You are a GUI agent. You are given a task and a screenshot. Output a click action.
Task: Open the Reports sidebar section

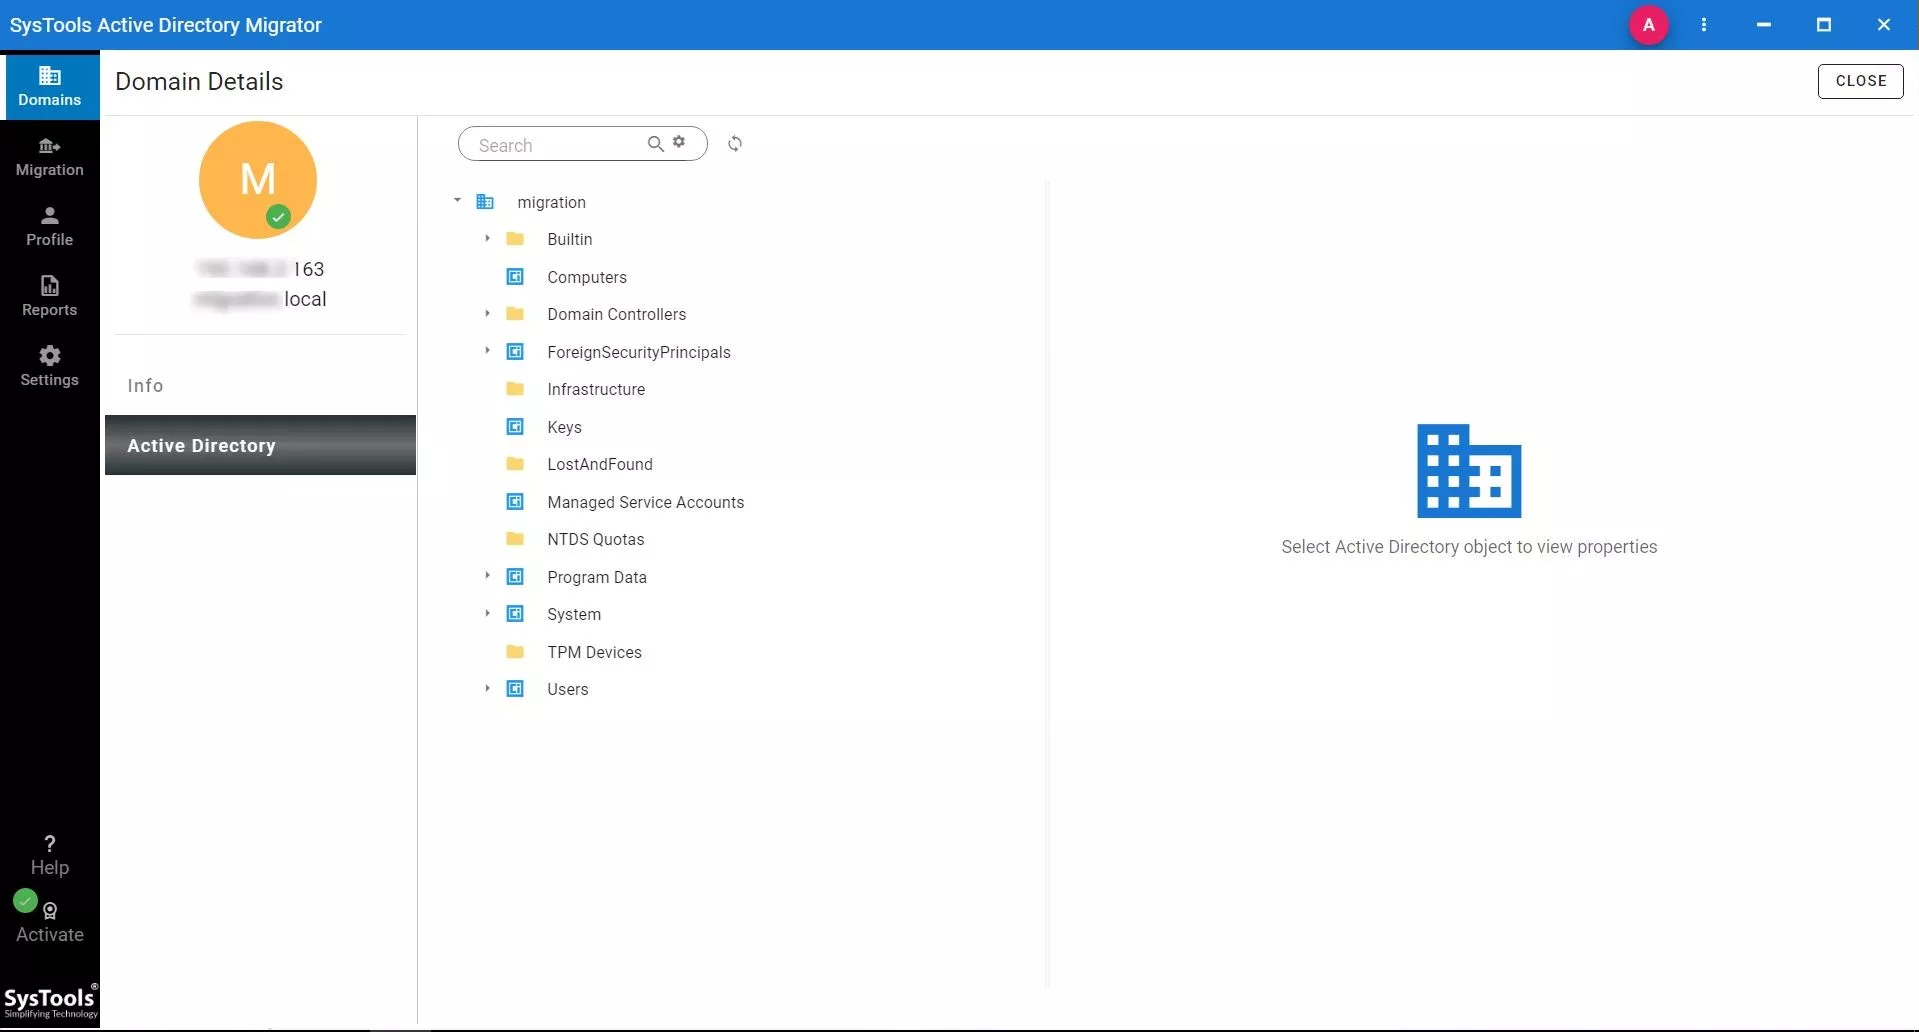pyautogui.click(x=49, y=297)
